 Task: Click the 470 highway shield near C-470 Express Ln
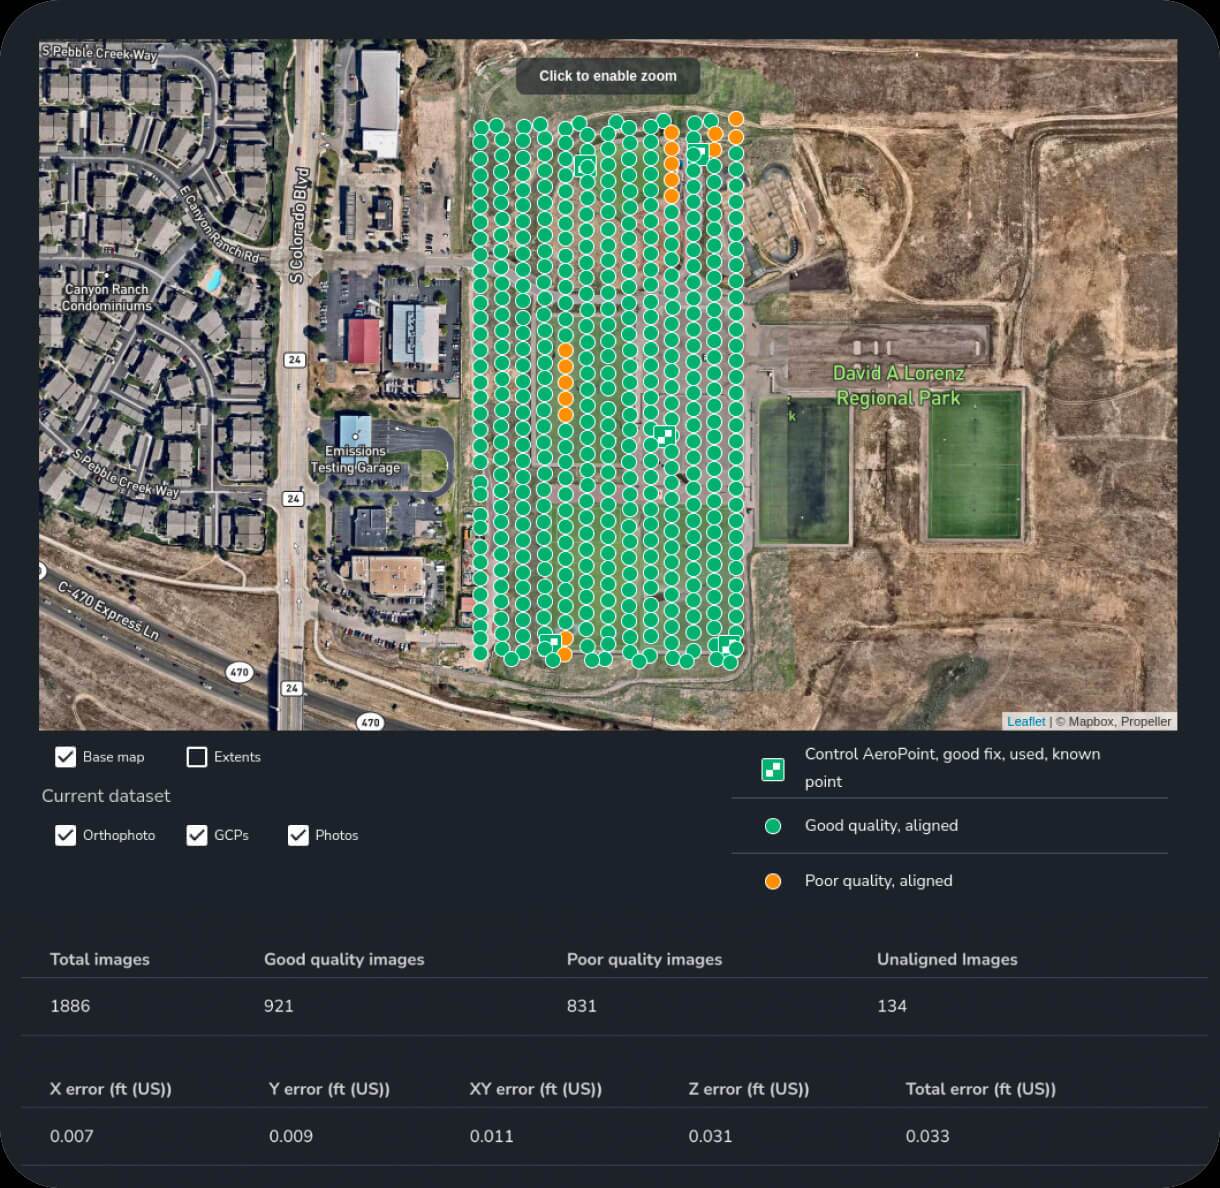click(240, 672)
